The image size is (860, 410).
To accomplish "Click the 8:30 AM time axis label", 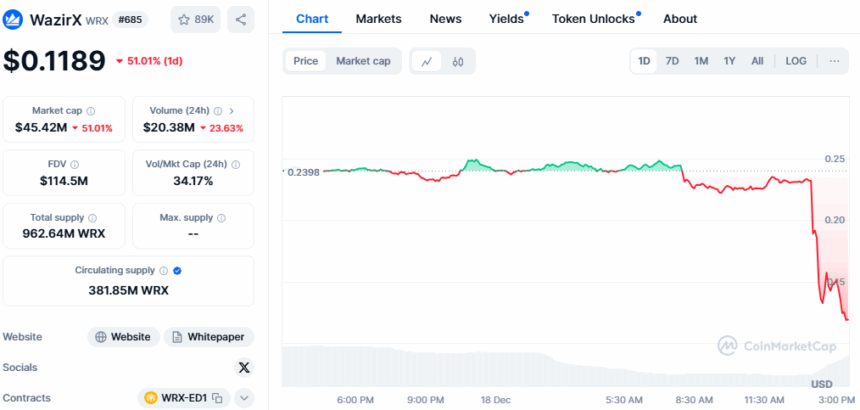I will coord(694,400).
